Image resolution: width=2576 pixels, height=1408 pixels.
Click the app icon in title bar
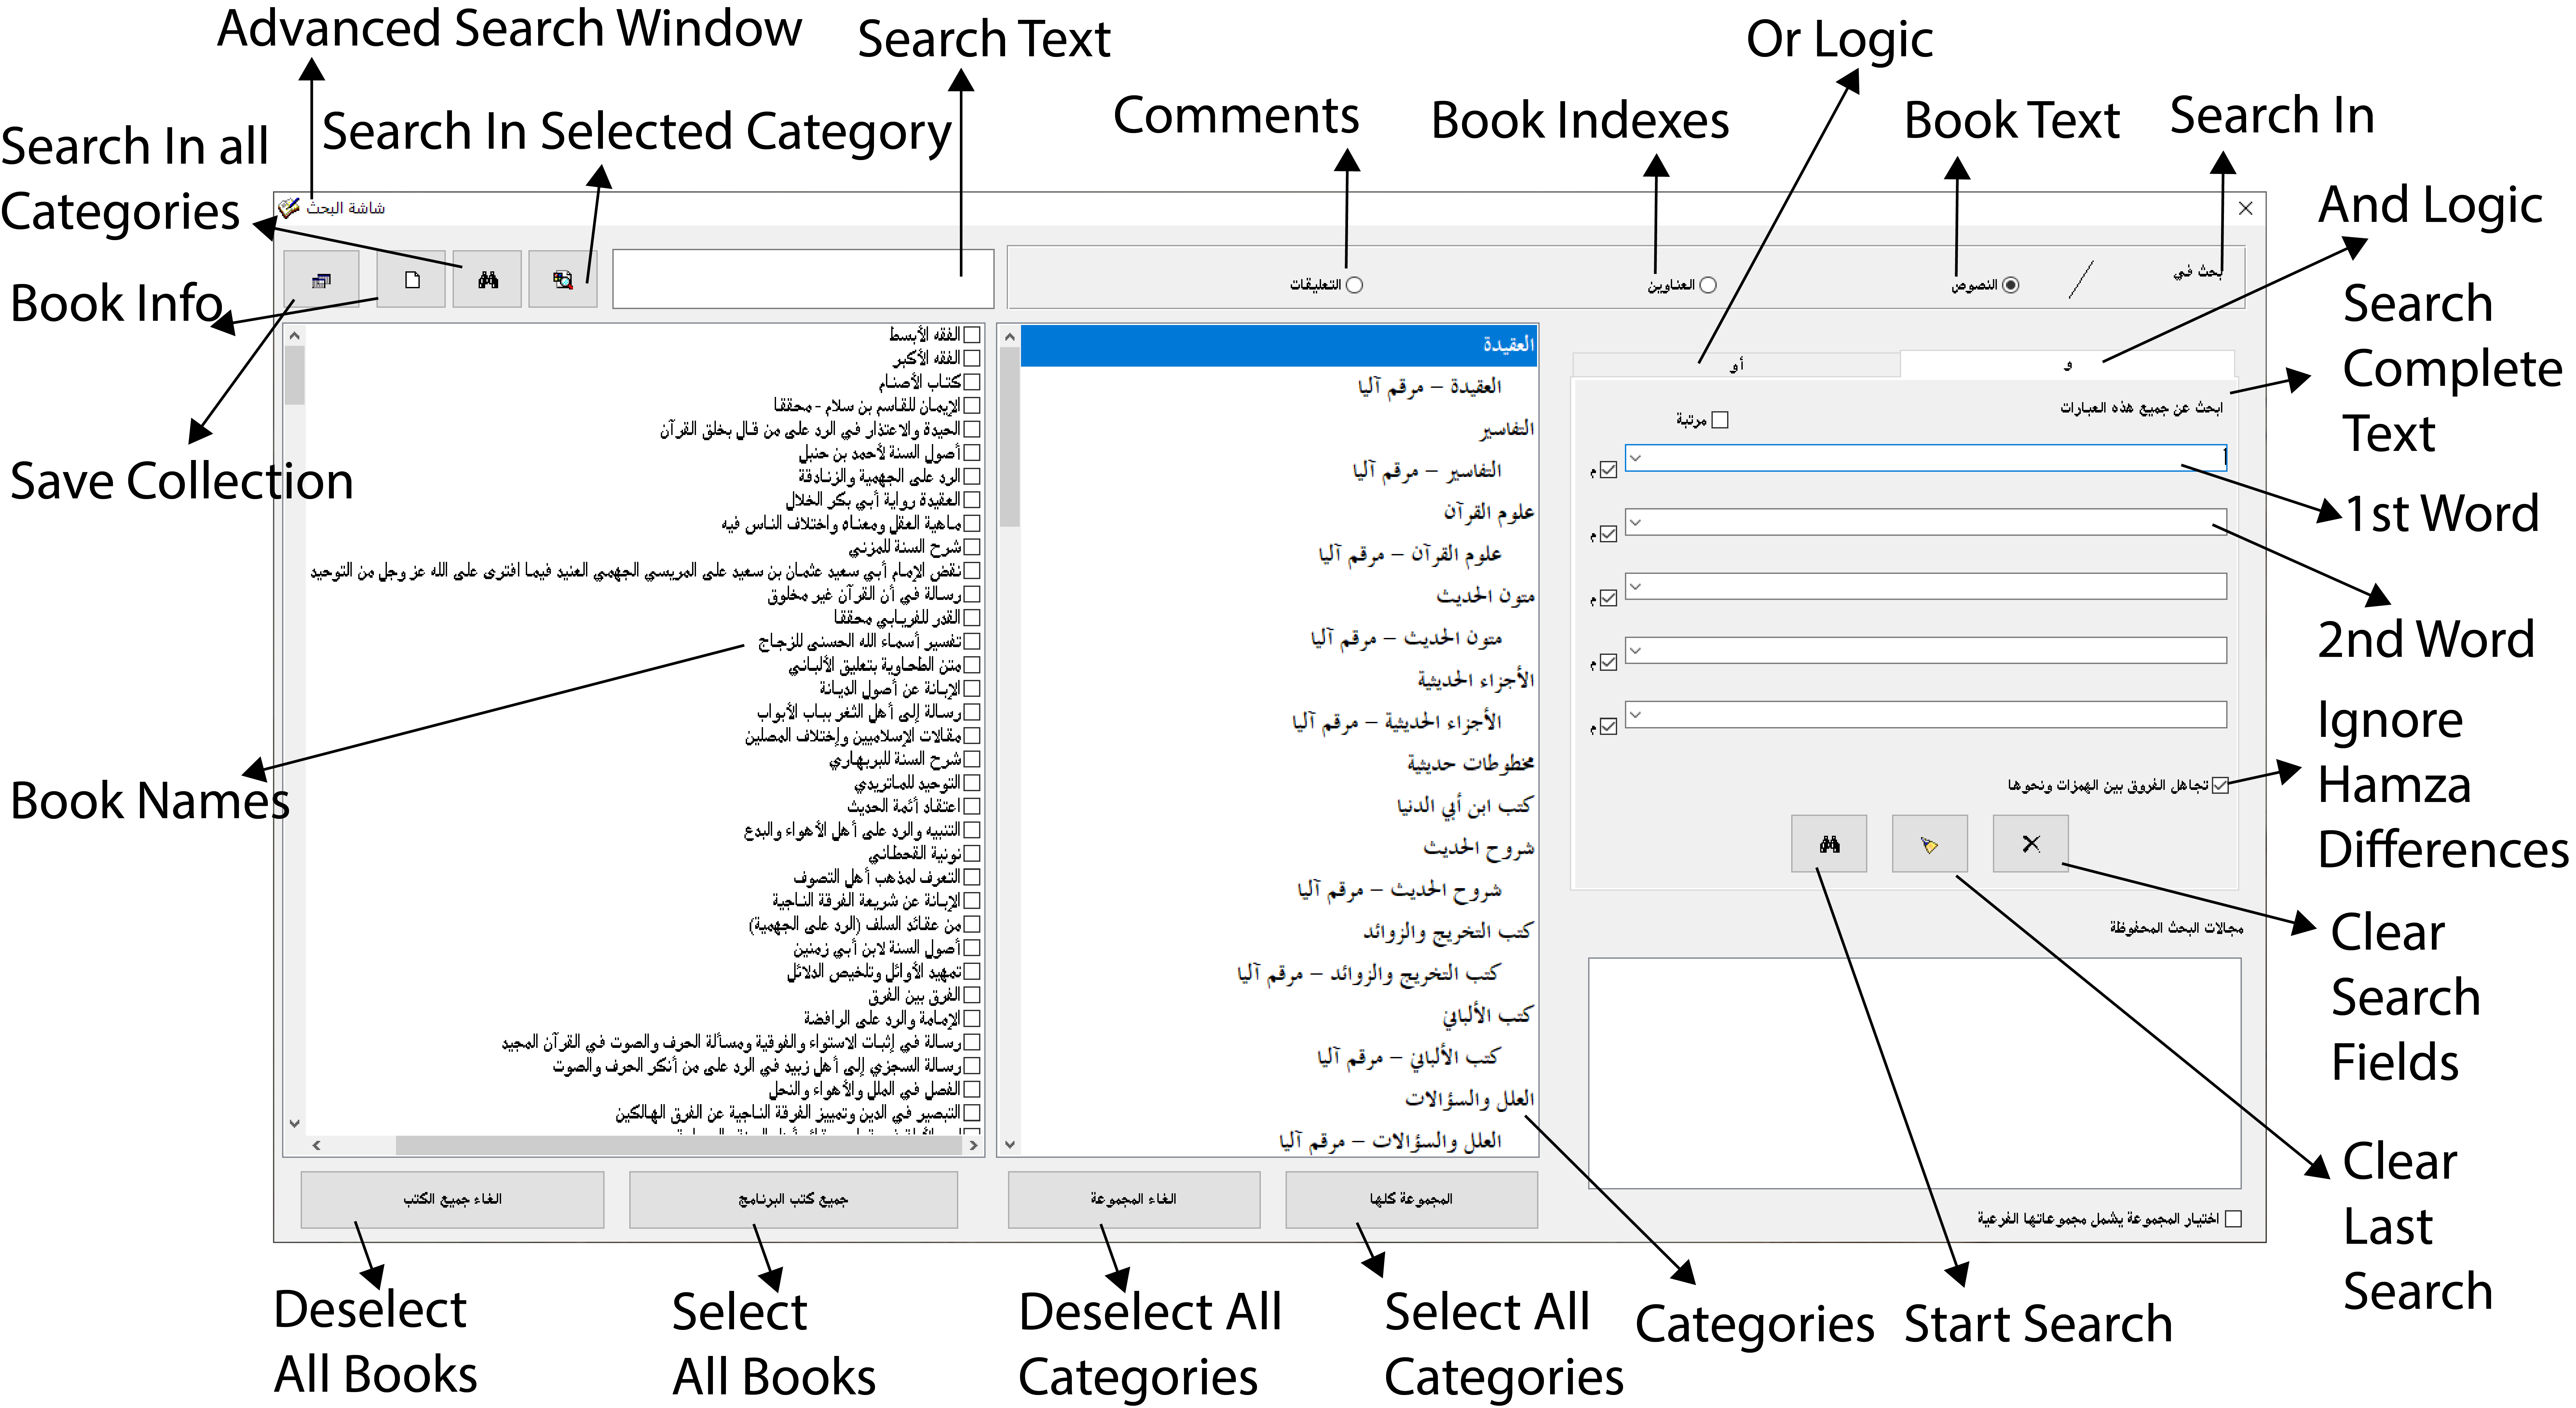point(289,208)
